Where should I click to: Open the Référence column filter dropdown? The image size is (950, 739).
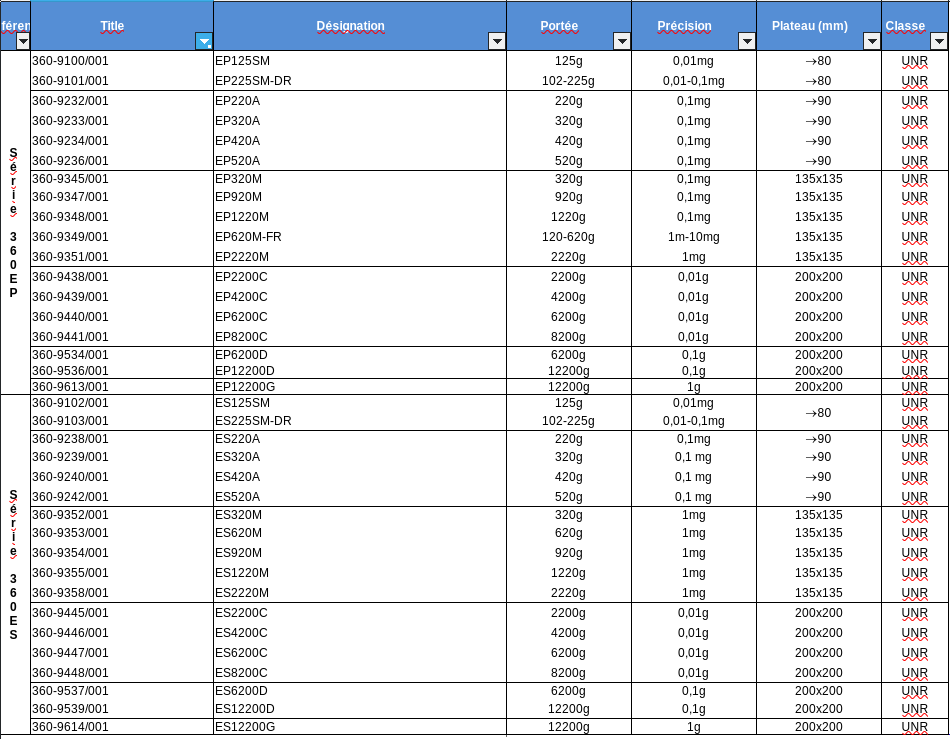coord(23,41)
